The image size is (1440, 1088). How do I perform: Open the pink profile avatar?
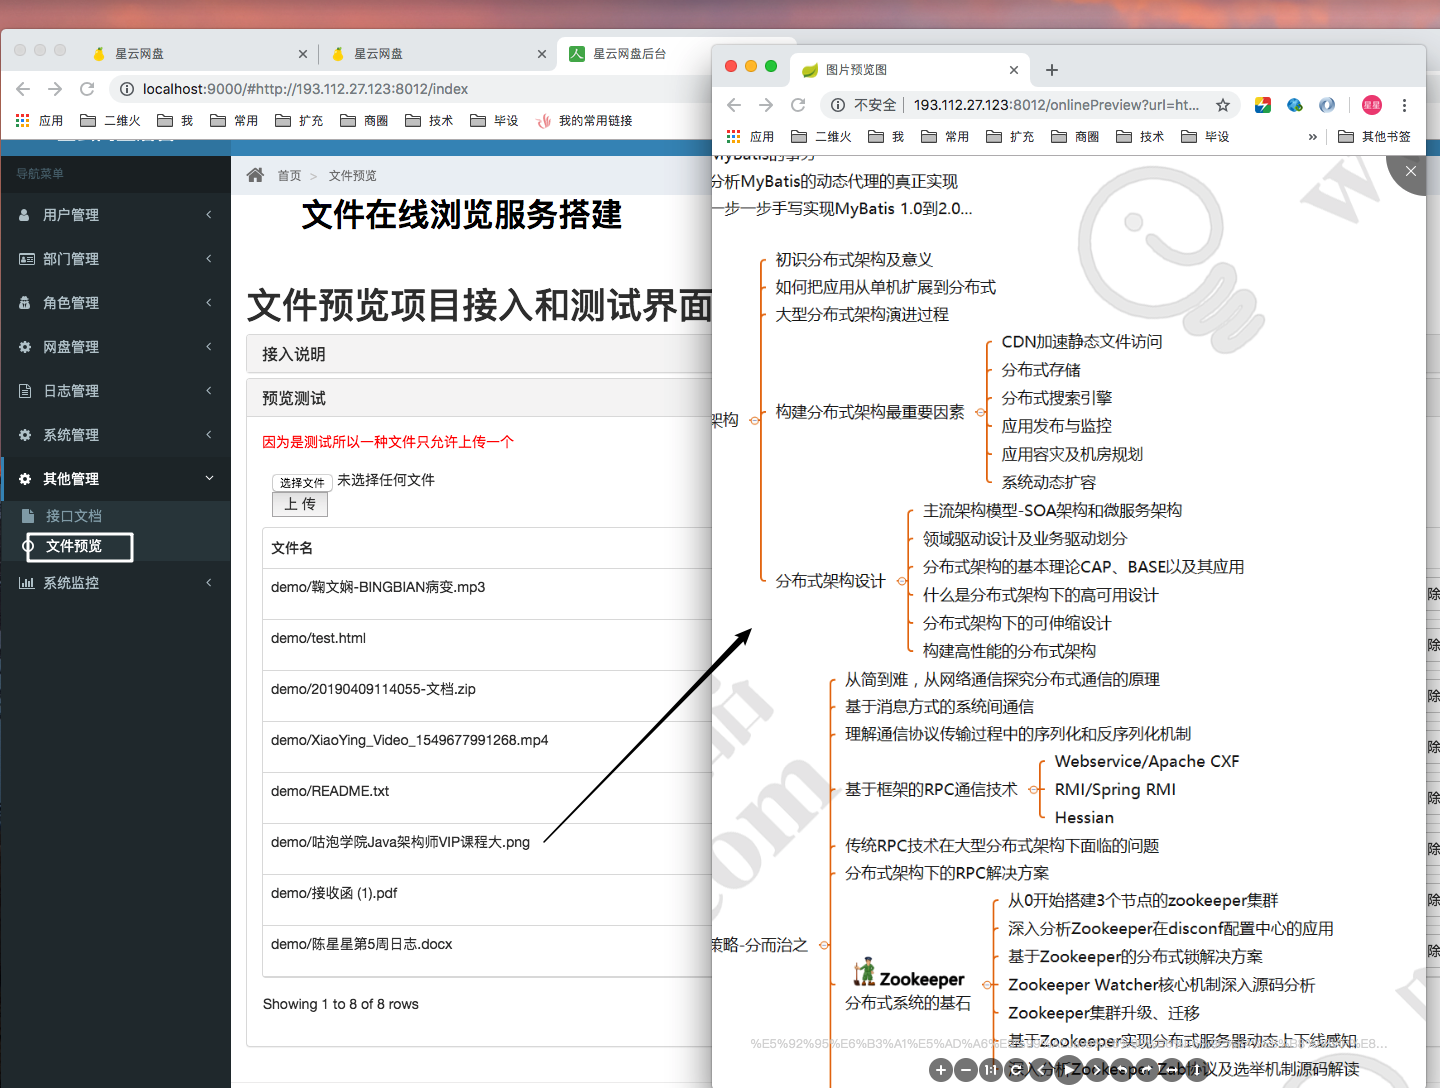1372,105
